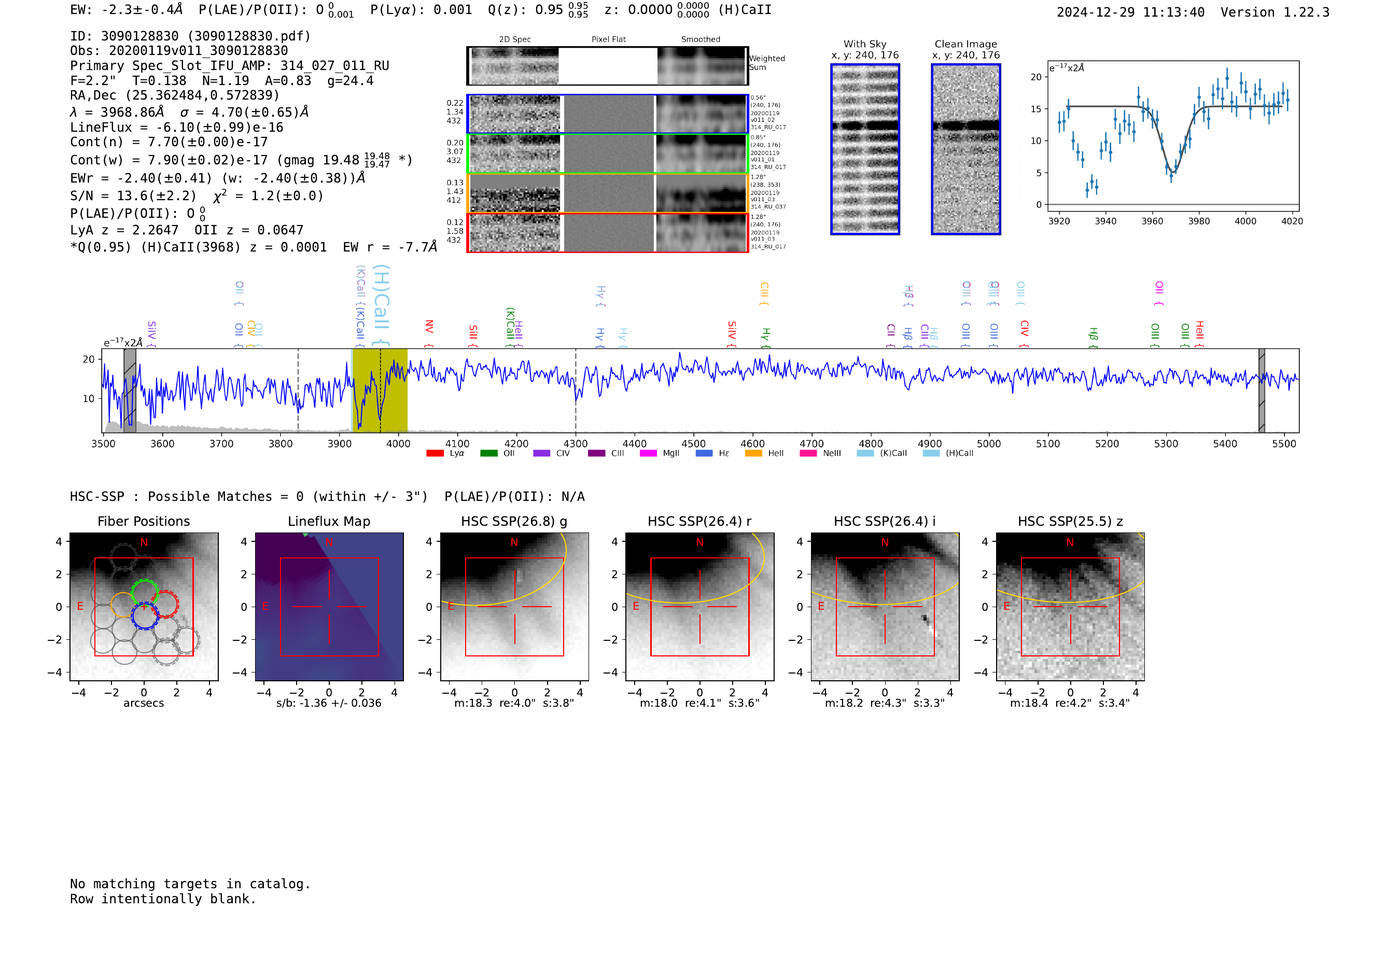
Task: Click the S/N = 13.6(±2.2) value
Action: click(133, 196)
